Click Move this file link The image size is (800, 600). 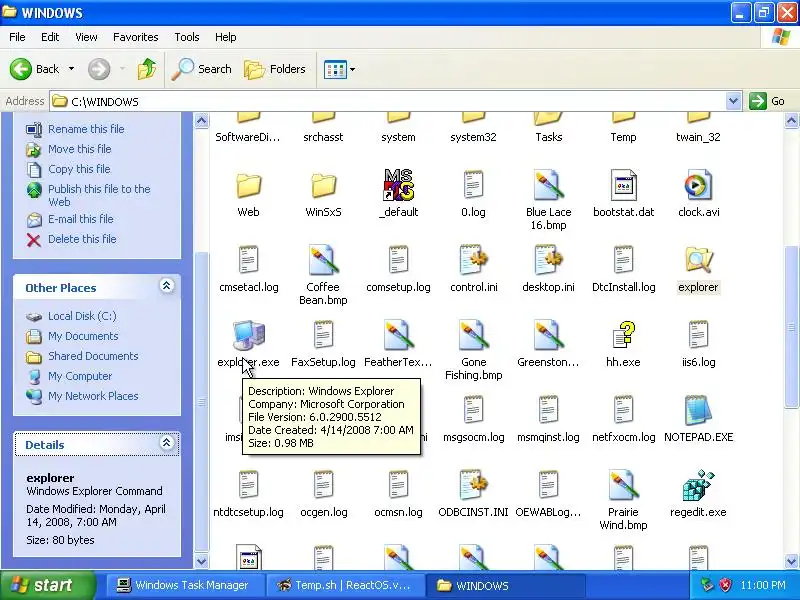(x=80, y=149)
